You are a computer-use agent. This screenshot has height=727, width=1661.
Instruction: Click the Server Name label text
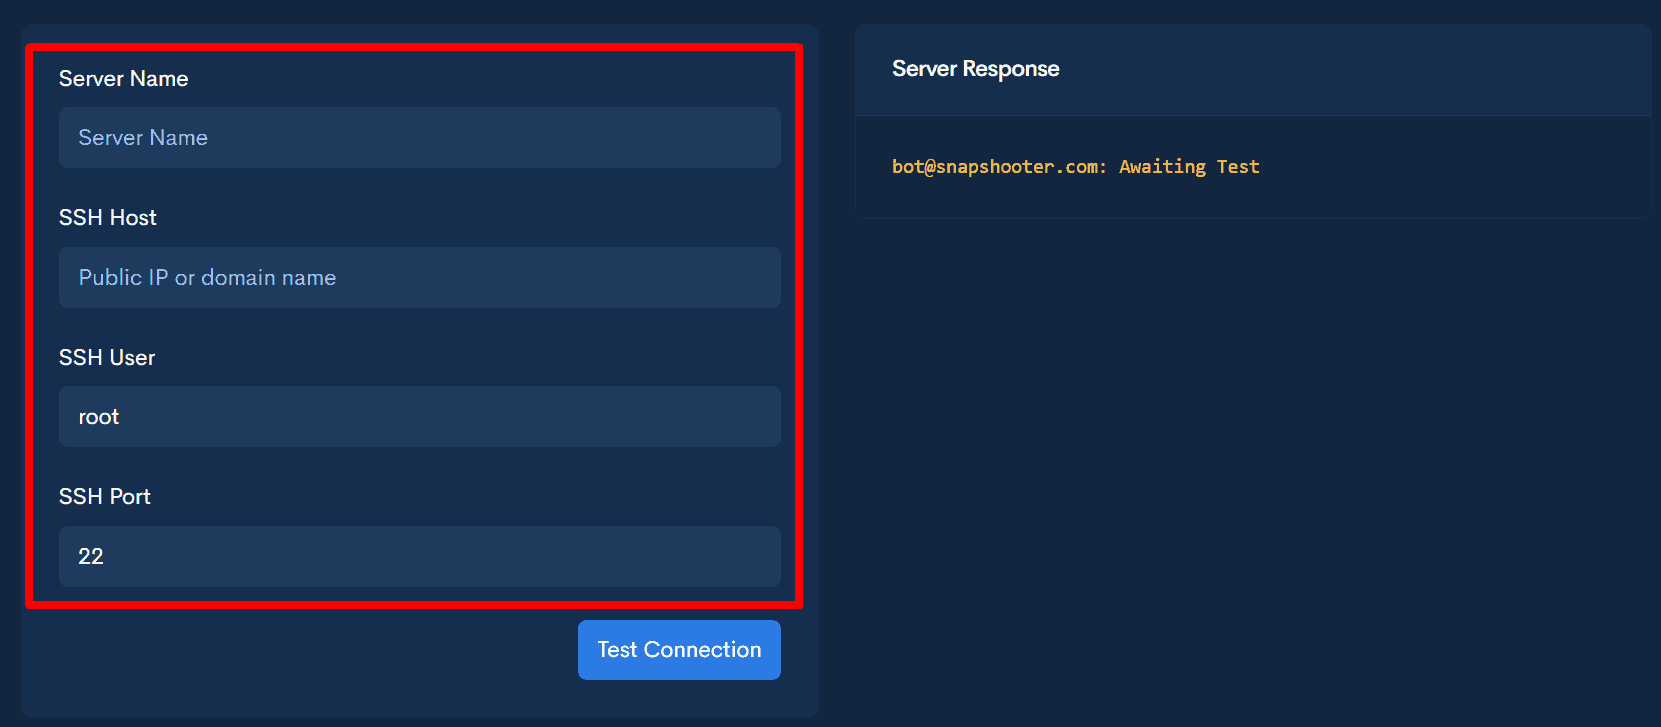pyautogui.click(x=124, y=79)
